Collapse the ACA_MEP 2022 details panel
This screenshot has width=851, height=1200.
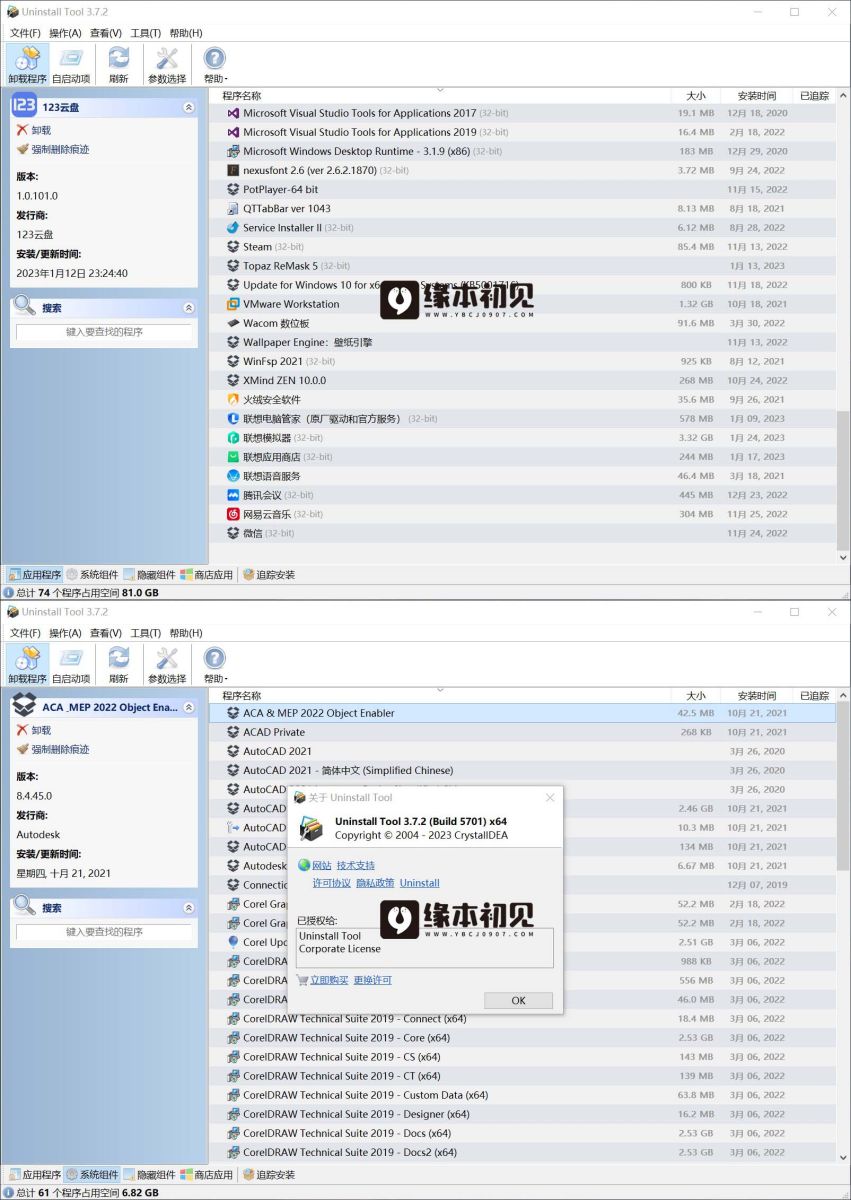[189, 707]
